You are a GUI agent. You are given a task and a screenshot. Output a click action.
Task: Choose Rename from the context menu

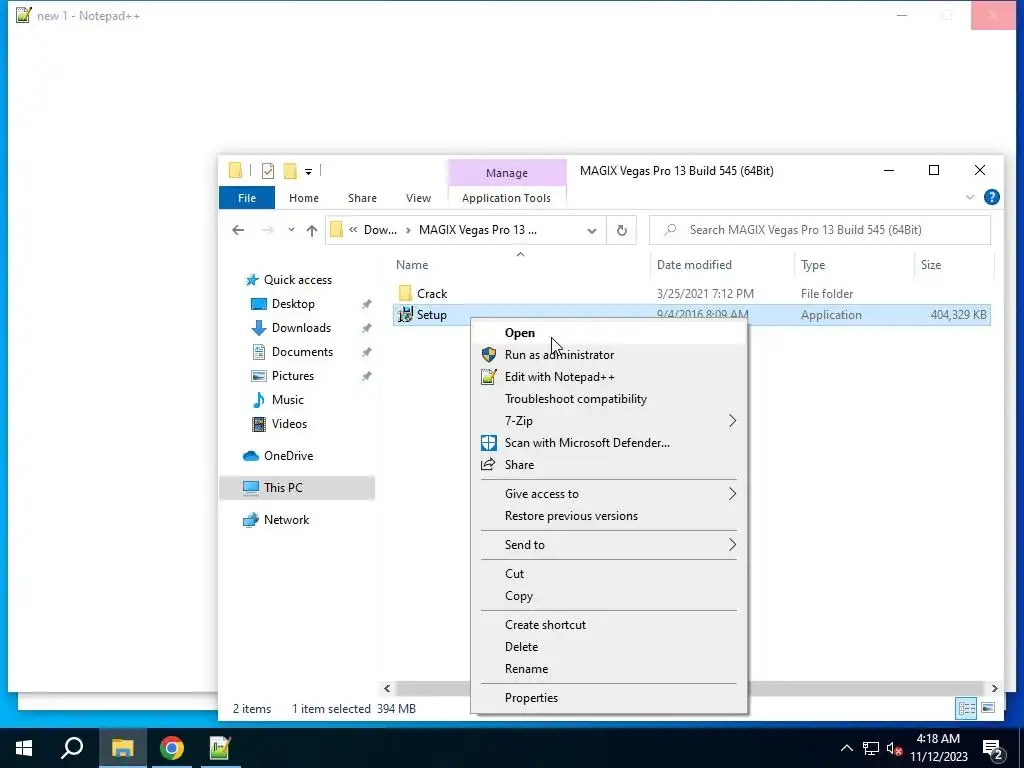coord(609,669)
